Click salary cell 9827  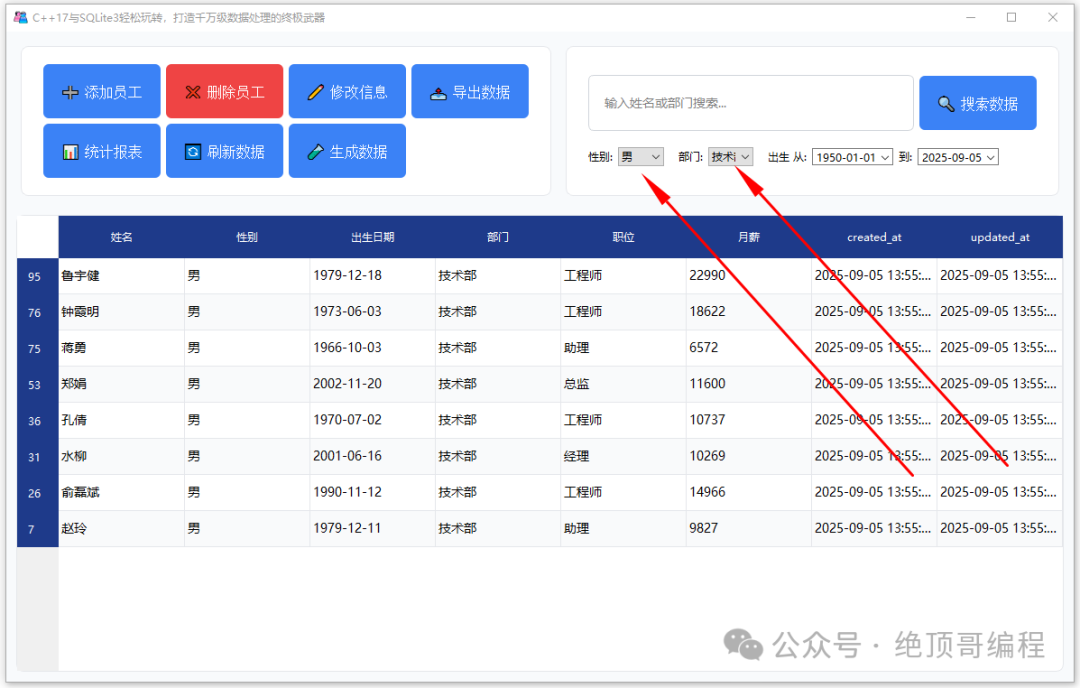click(x=748, y=529)
